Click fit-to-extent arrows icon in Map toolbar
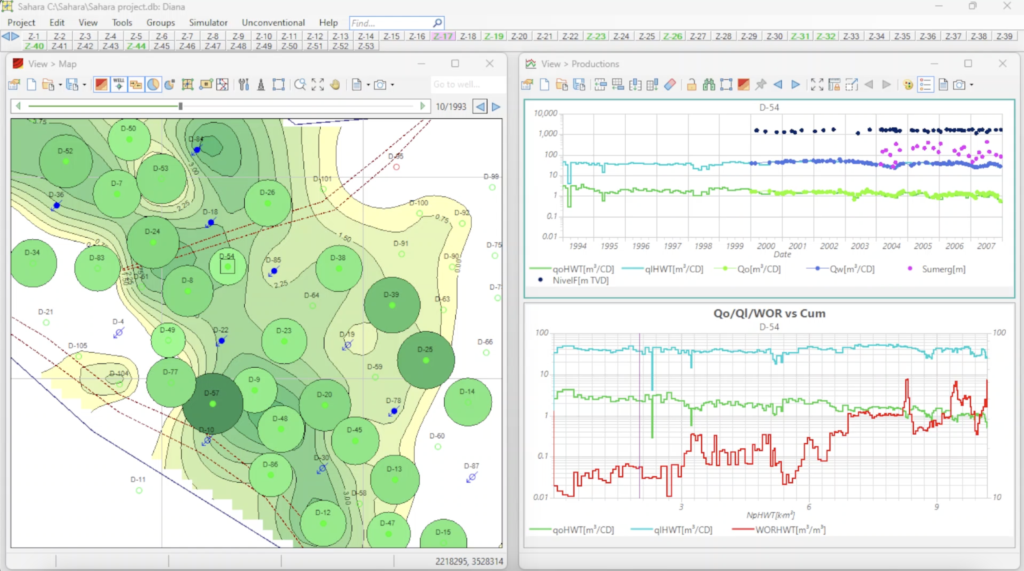The image size is (1024, 571). pos(317,84)
